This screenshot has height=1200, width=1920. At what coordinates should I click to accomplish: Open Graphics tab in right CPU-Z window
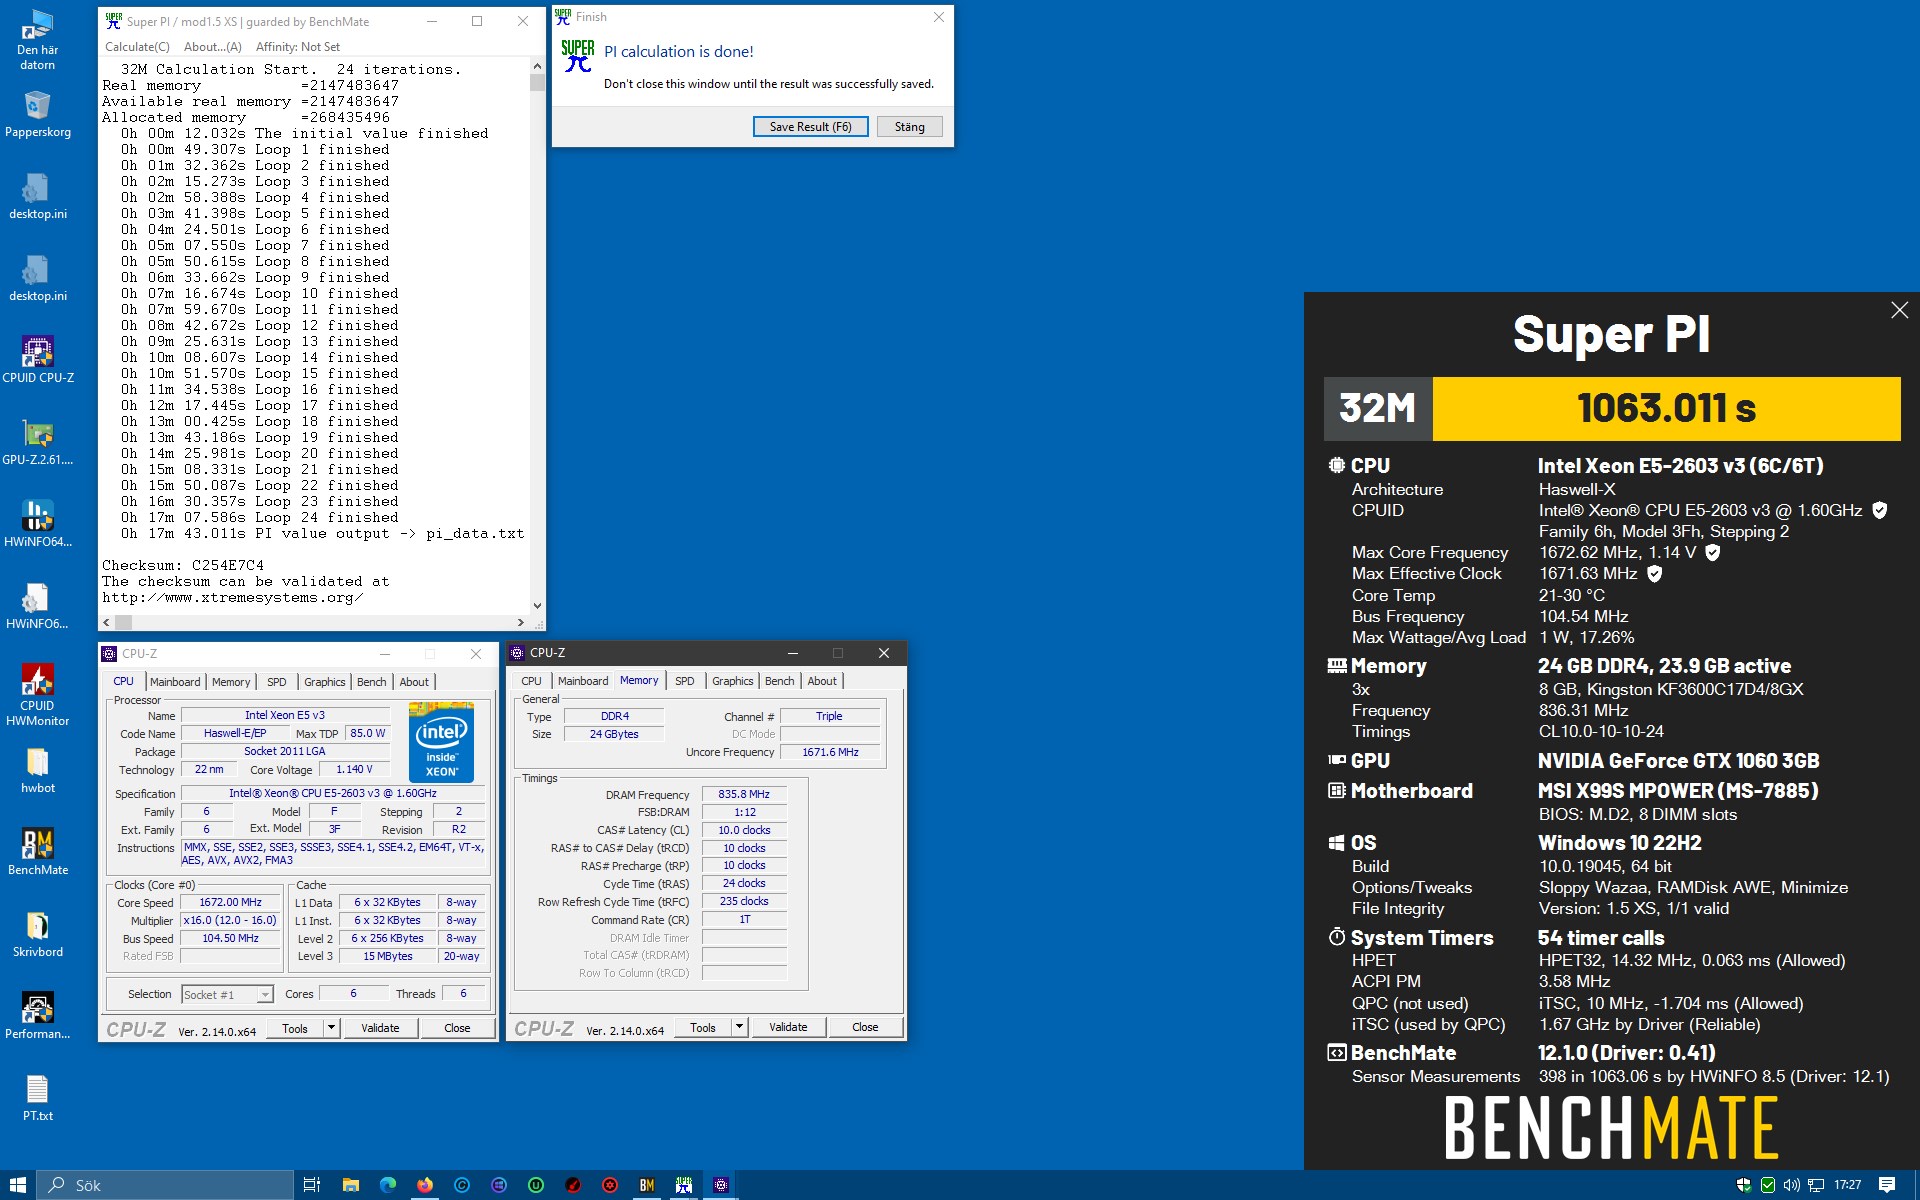click(733, 681)
